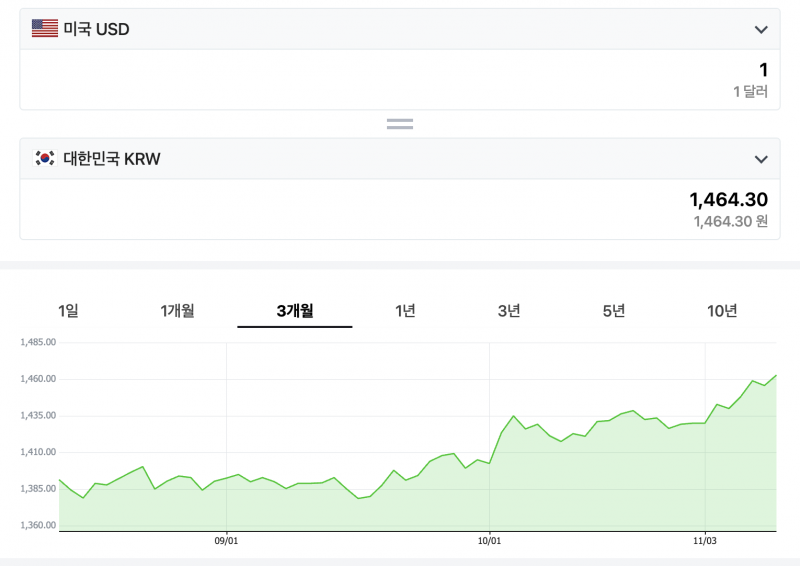Screen dimensions: 800x566
Task: Click the US flag icon
Action: point(45,29)
